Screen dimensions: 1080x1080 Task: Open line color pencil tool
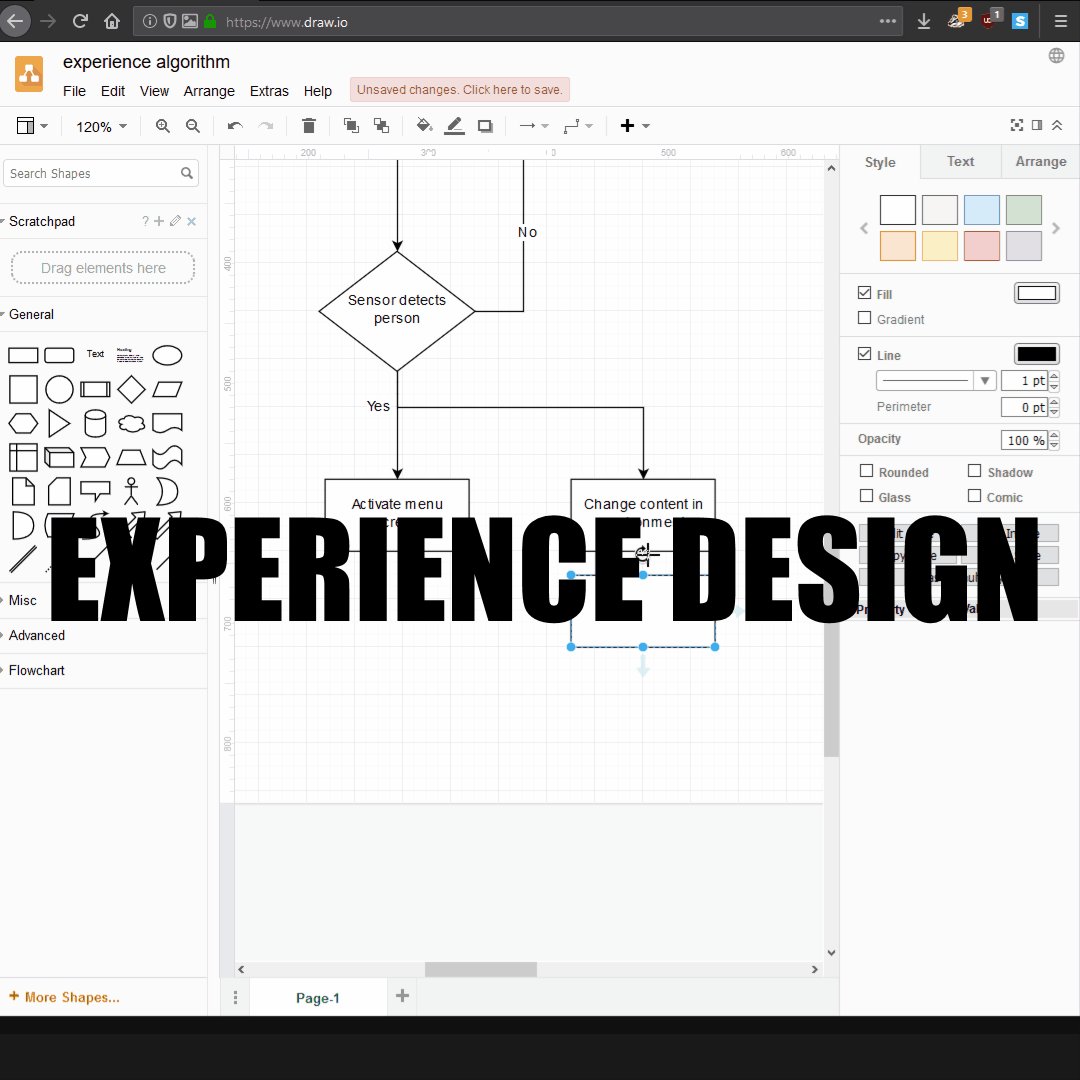pos(455,125)
